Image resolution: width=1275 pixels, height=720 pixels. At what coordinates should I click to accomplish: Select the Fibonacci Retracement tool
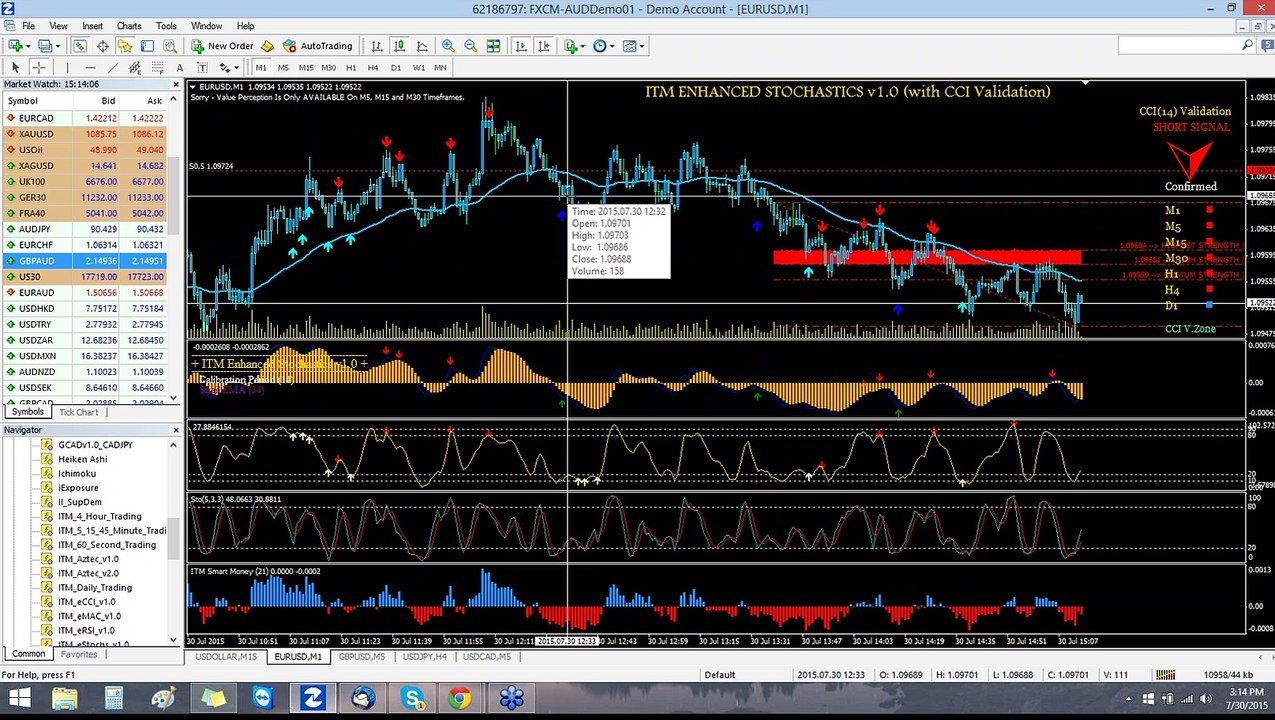point(157,67)
